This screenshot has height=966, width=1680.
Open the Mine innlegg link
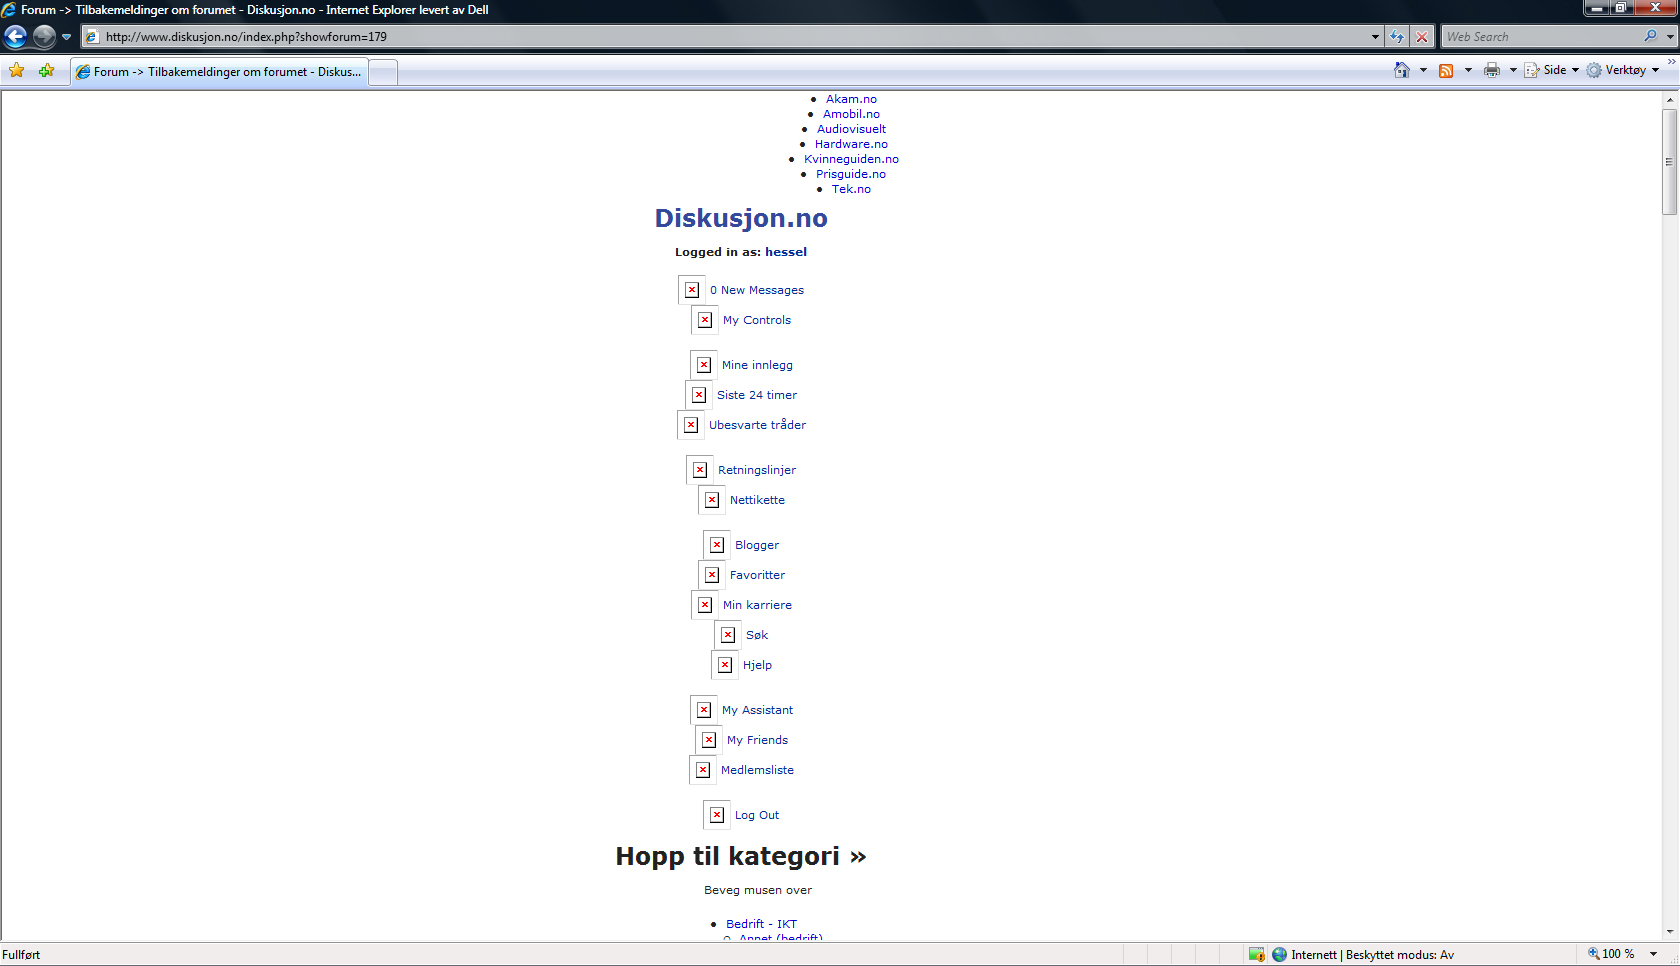[757, 365]
